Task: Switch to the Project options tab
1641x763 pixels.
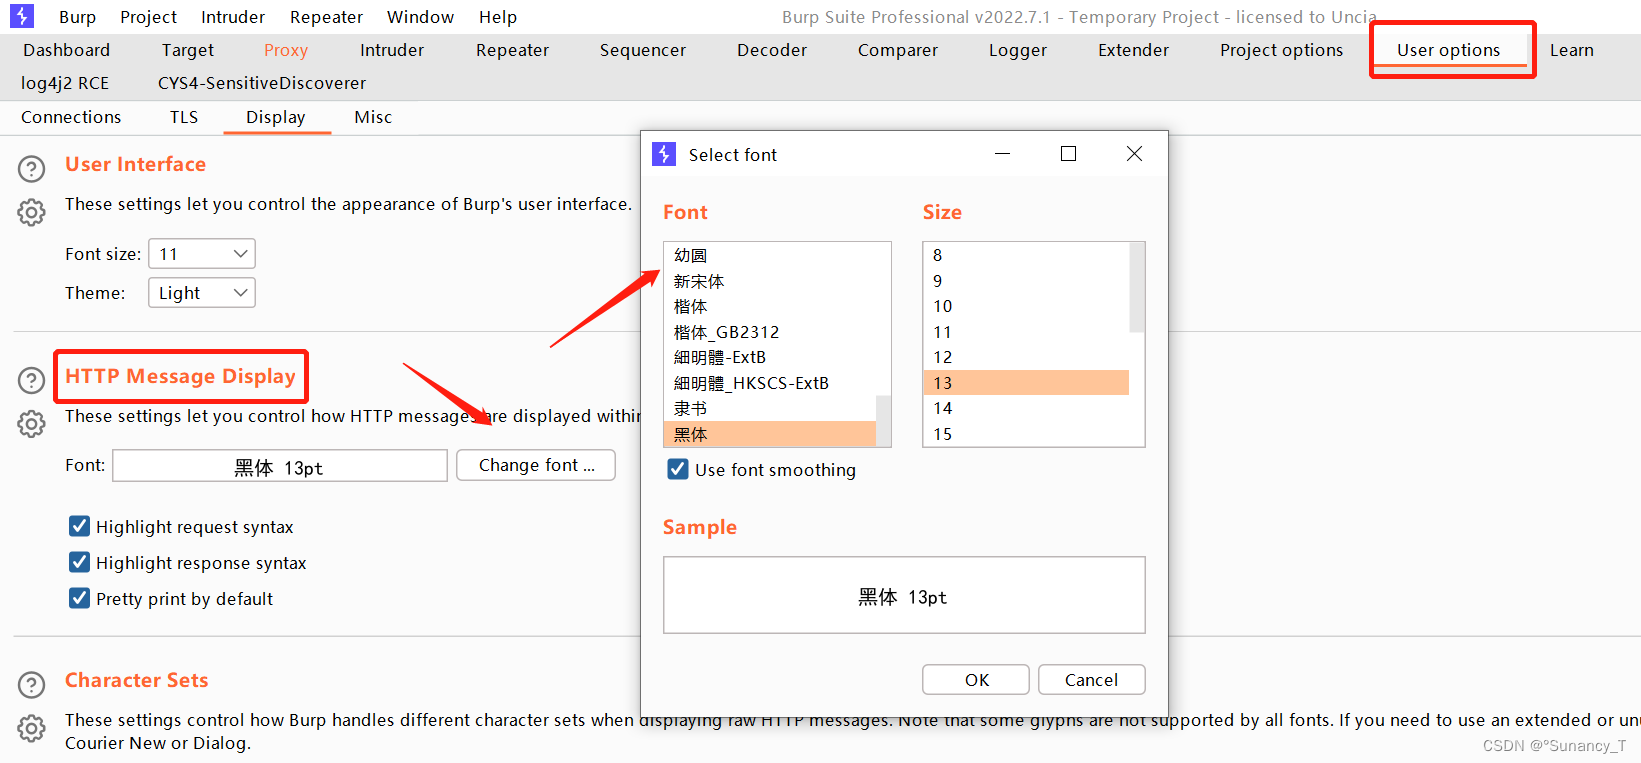Action: coord(1281,50)
